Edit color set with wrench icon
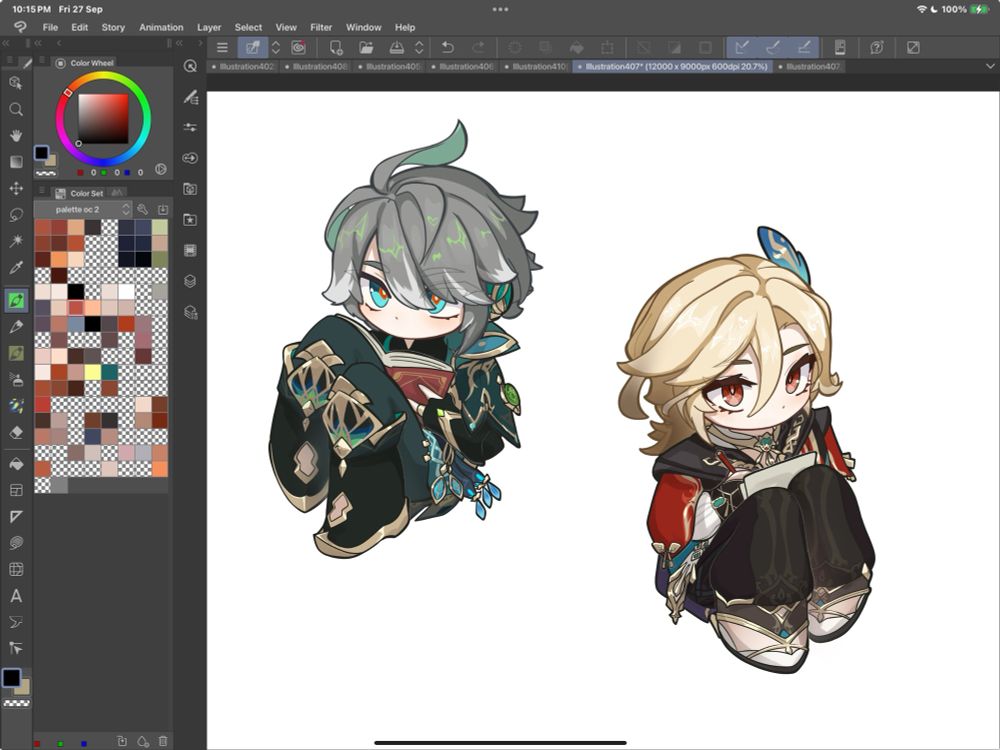 (143, 209)
